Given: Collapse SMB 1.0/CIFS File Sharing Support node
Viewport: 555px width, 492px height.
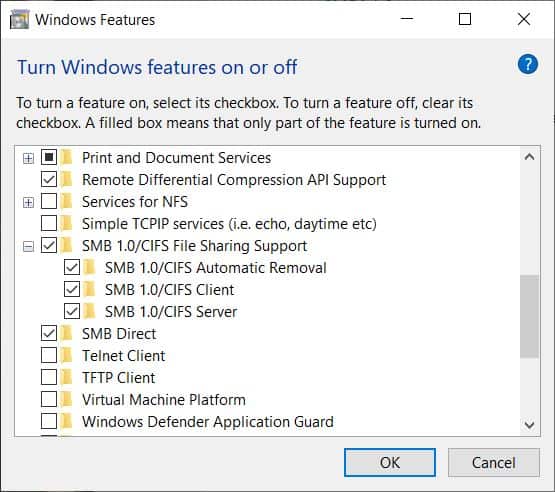Looking at the screenshot, I should coord(28,246).
